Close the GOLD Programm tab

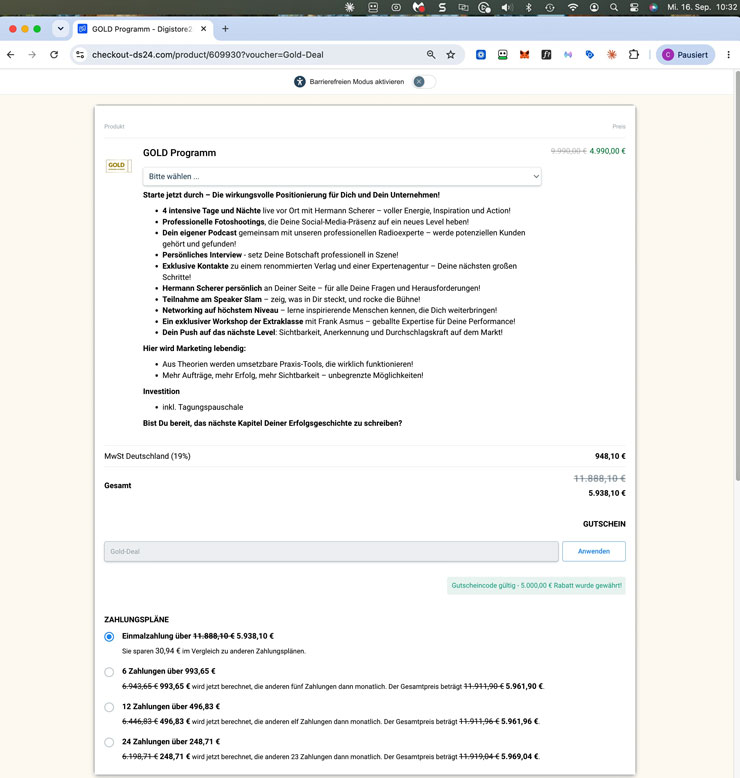(203, 29)
